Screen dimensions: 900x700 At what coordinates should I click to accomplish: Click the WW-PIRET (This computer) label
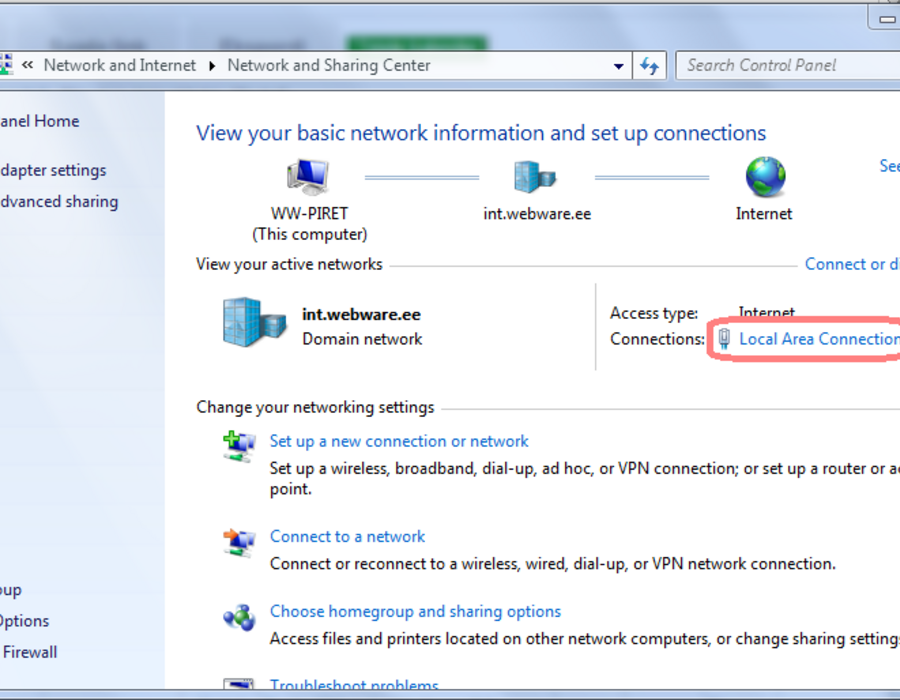tap(309, 224)
